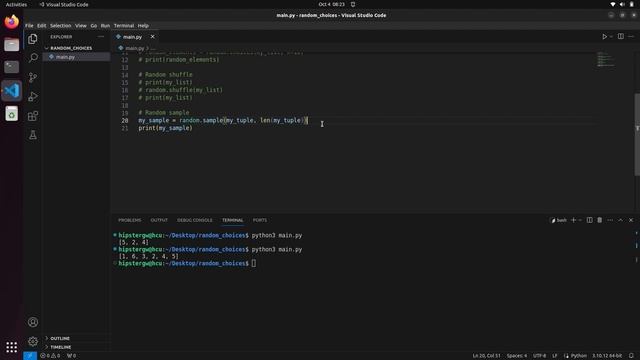Open Terminal app from the Ubuntu dock

(x=11, y=67)
